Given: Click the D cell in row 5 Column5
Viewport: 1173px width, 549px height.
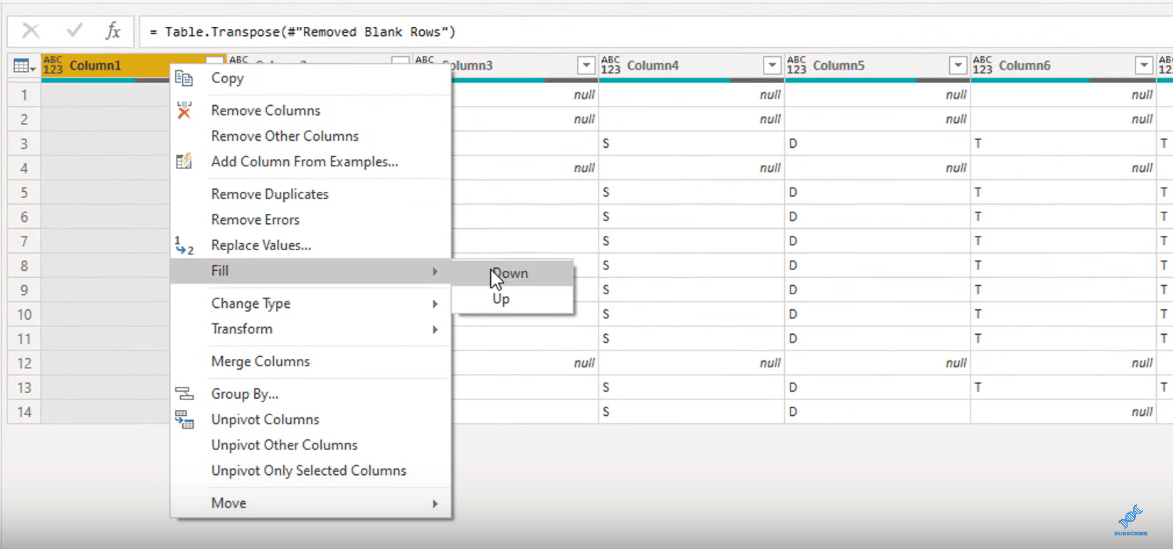Looking at the screenshot, I should tap(878, 192).
